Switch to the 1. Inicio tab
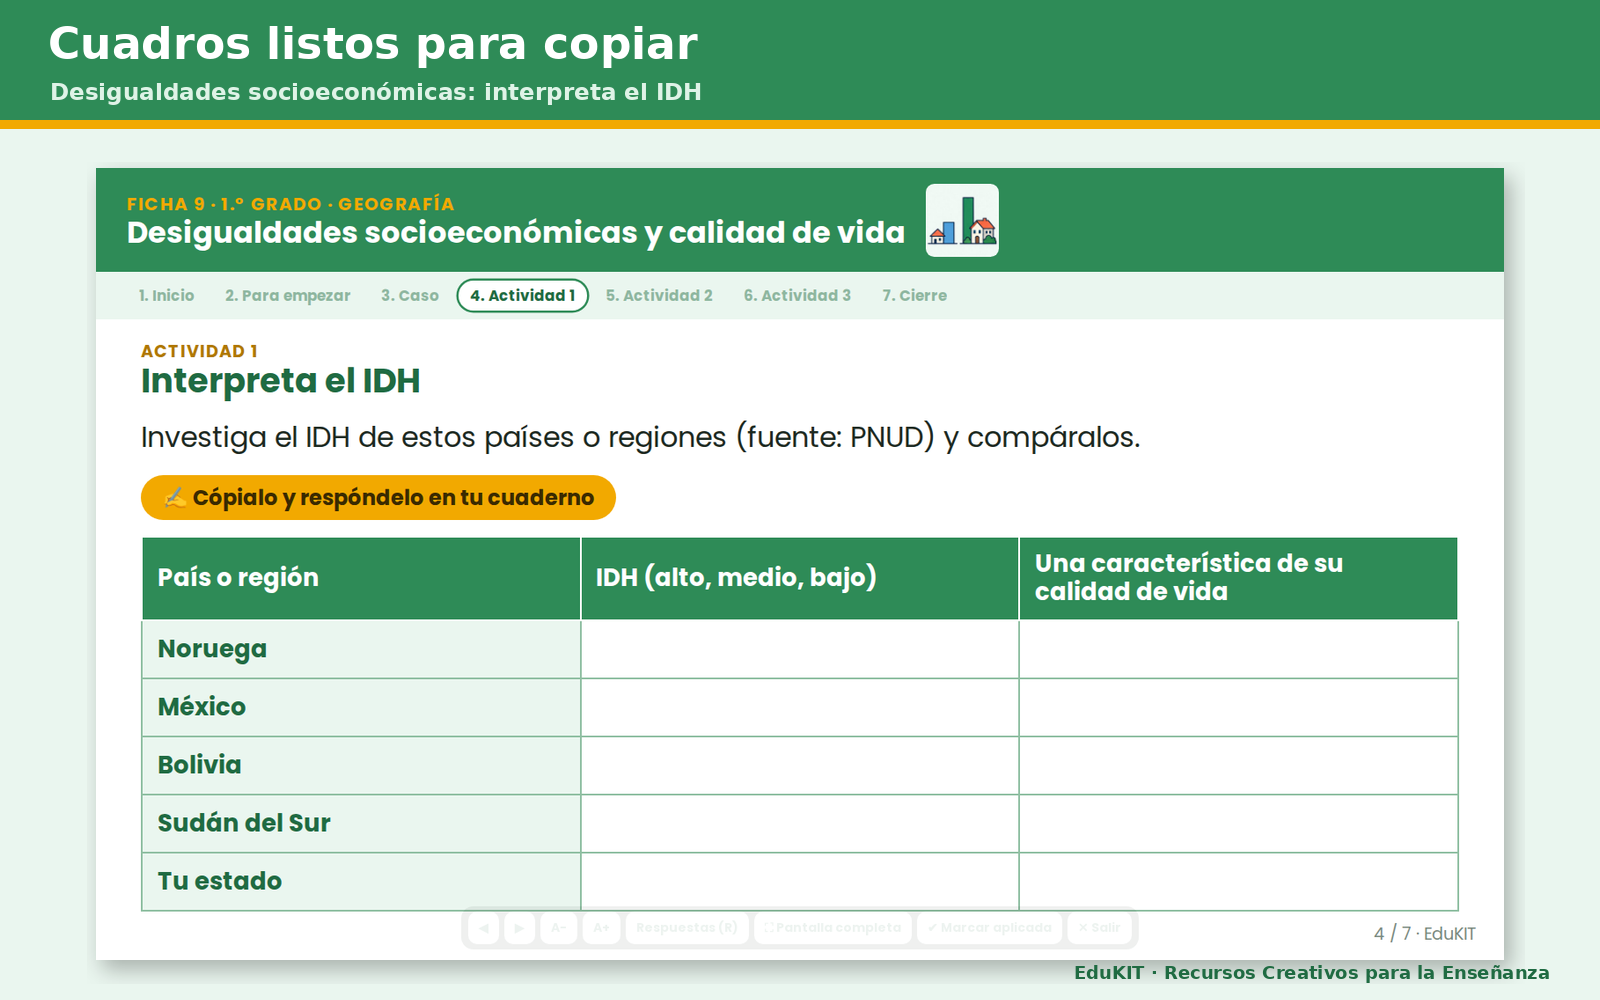 coord(166,296)
